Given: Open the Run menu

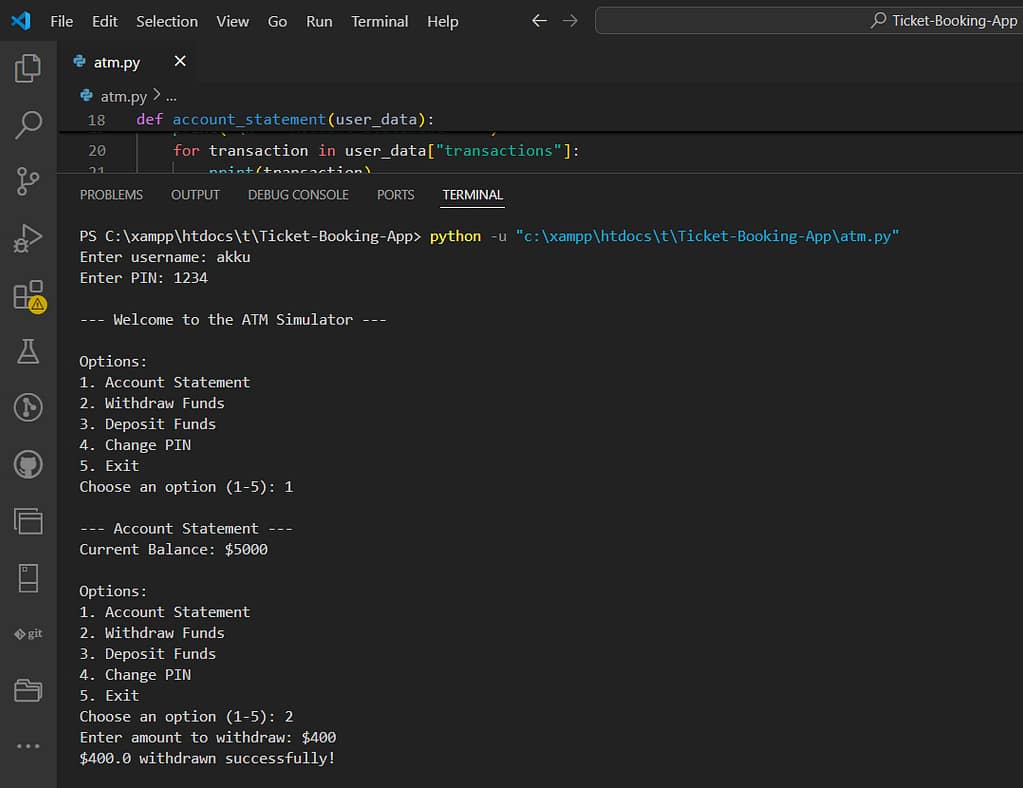Looking at the screenshot, I should tap(319, 20).
